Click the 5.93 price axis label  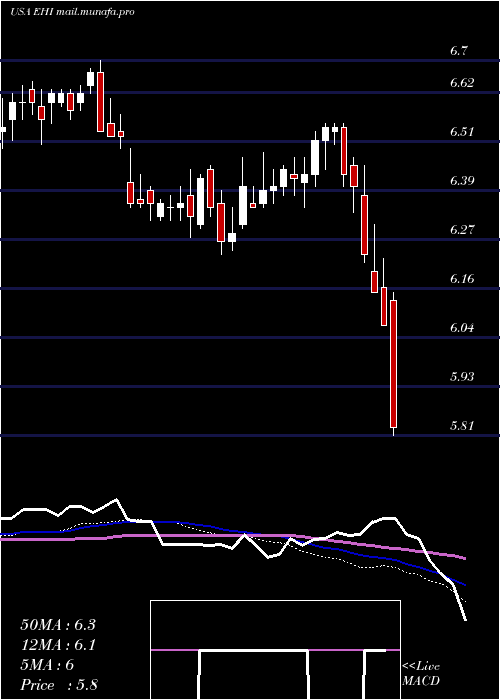coord(462,377)
